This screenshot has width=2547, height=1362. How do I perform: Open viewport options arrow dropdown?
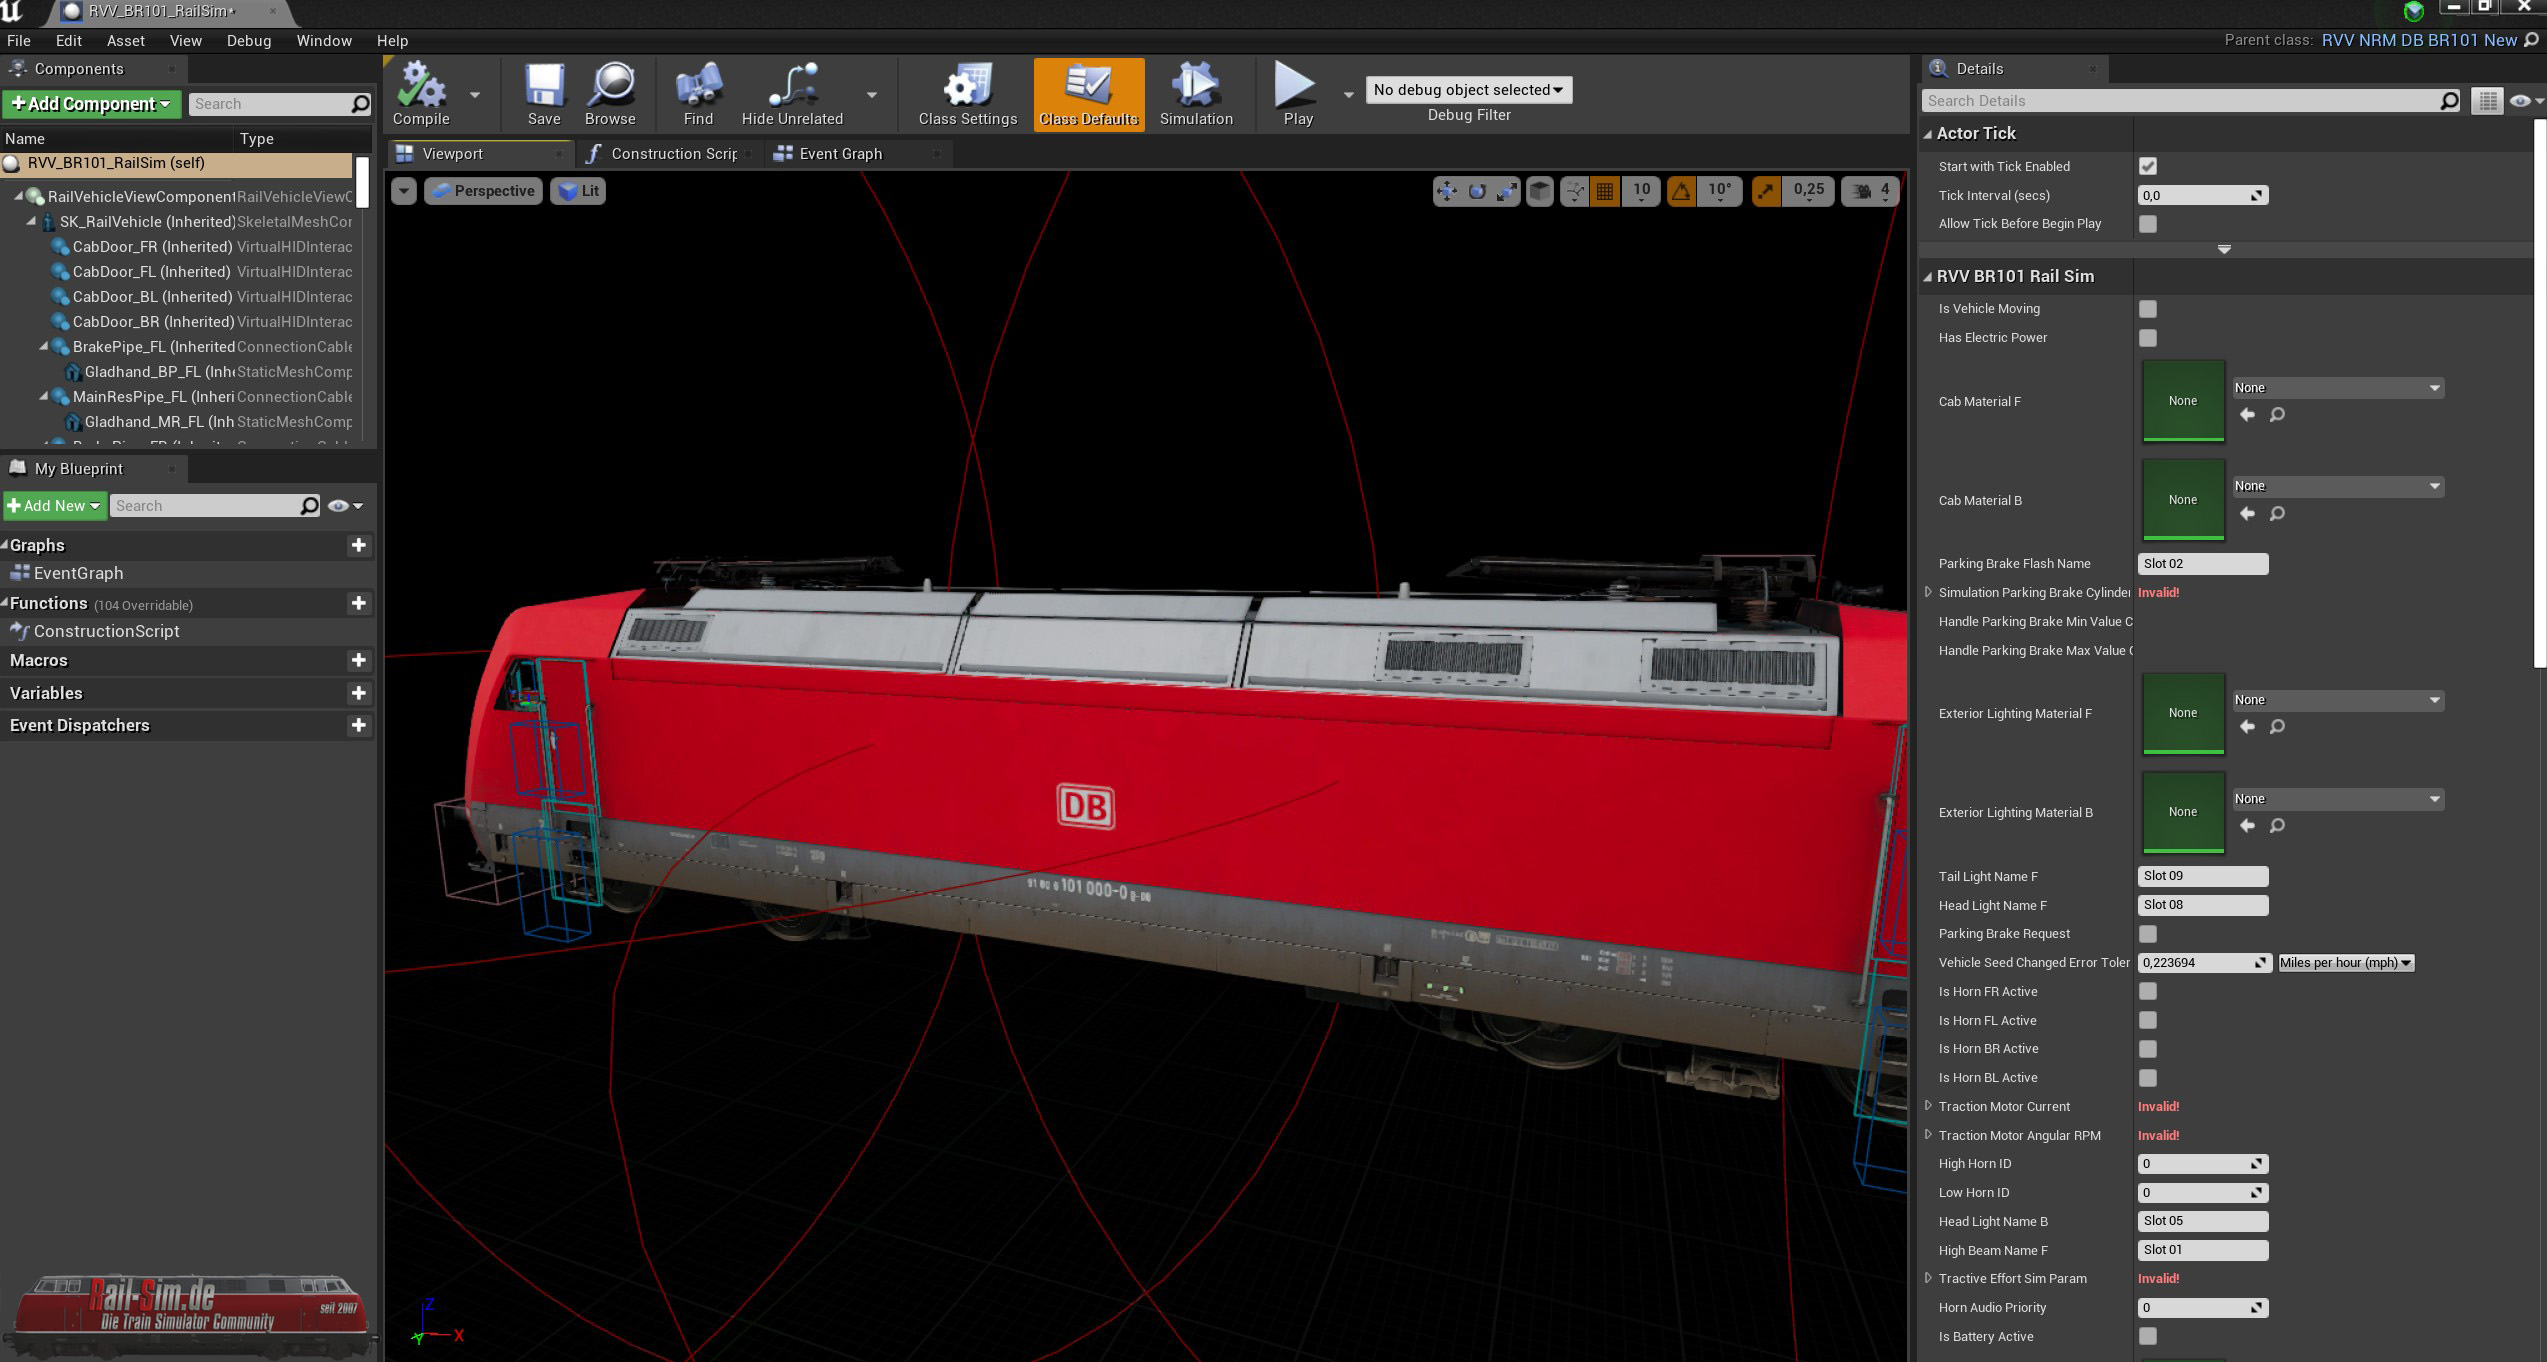pos(403,191)
